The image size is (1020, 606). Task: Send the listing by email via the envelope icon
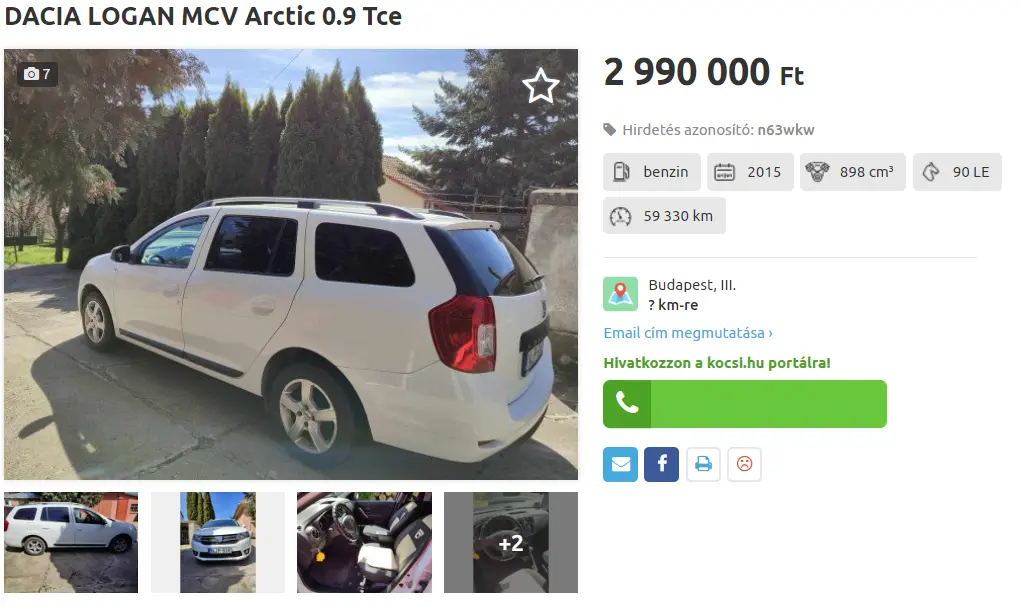pos(620,464)
